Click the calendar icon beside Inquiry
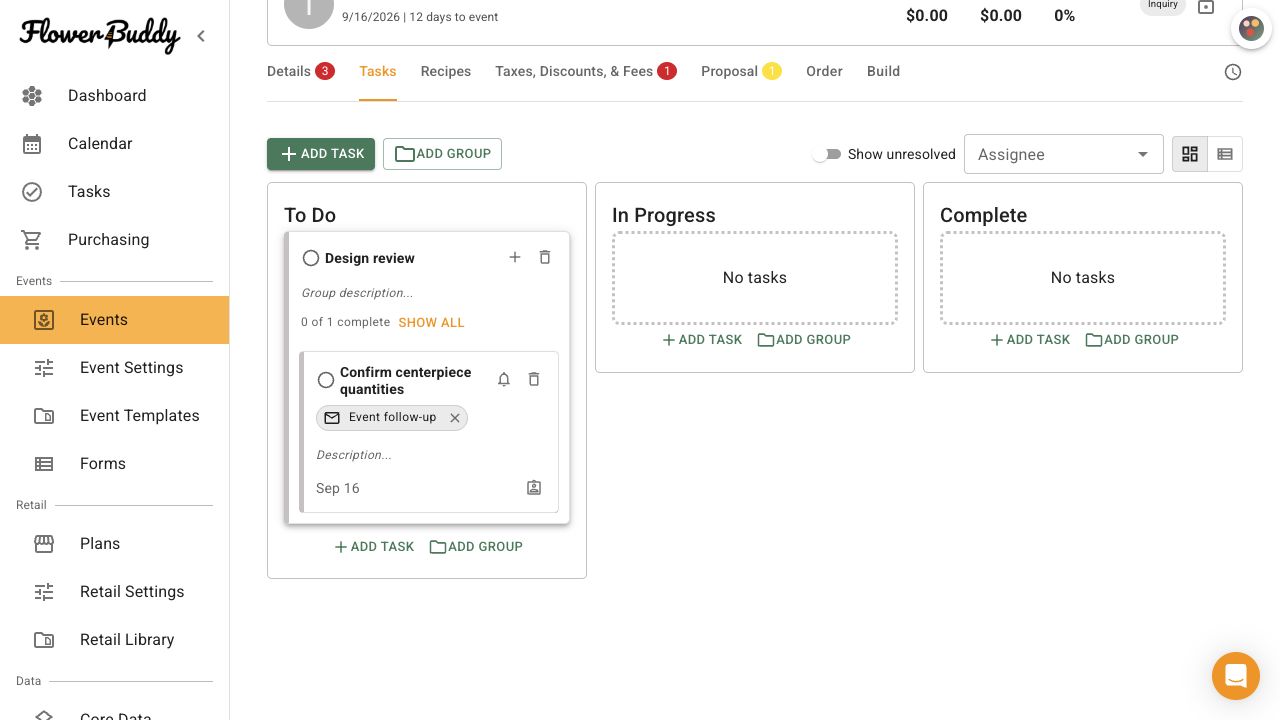 pyautogui.click(x=1206, y=7)
